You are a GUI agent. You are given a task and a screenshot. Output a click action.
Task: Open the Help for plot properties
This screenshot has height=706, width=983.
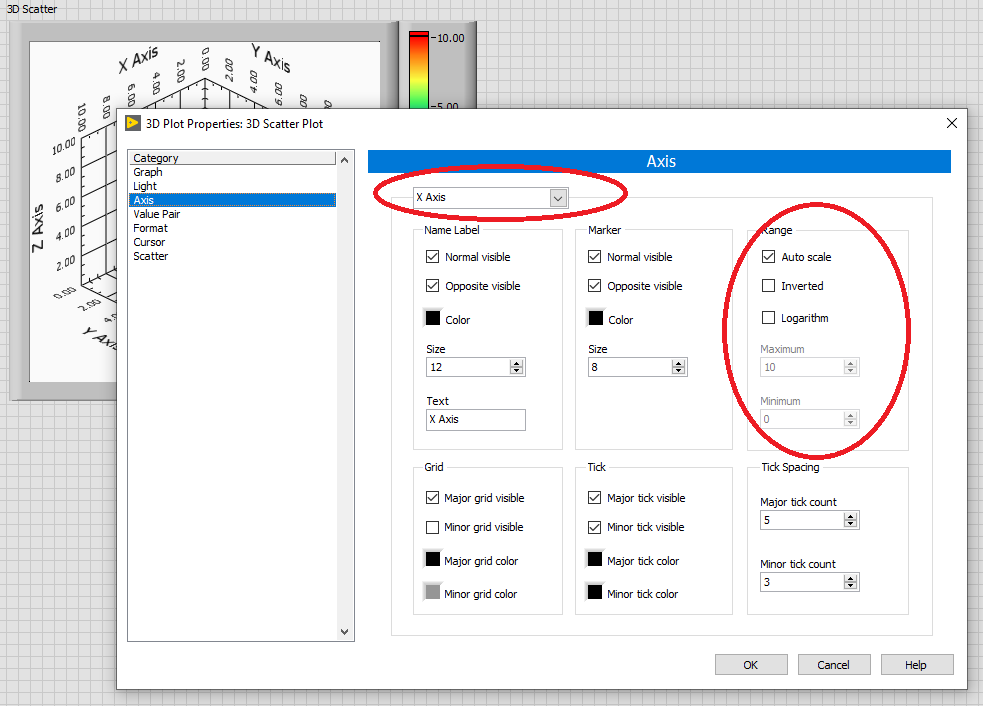click(916, 664)
